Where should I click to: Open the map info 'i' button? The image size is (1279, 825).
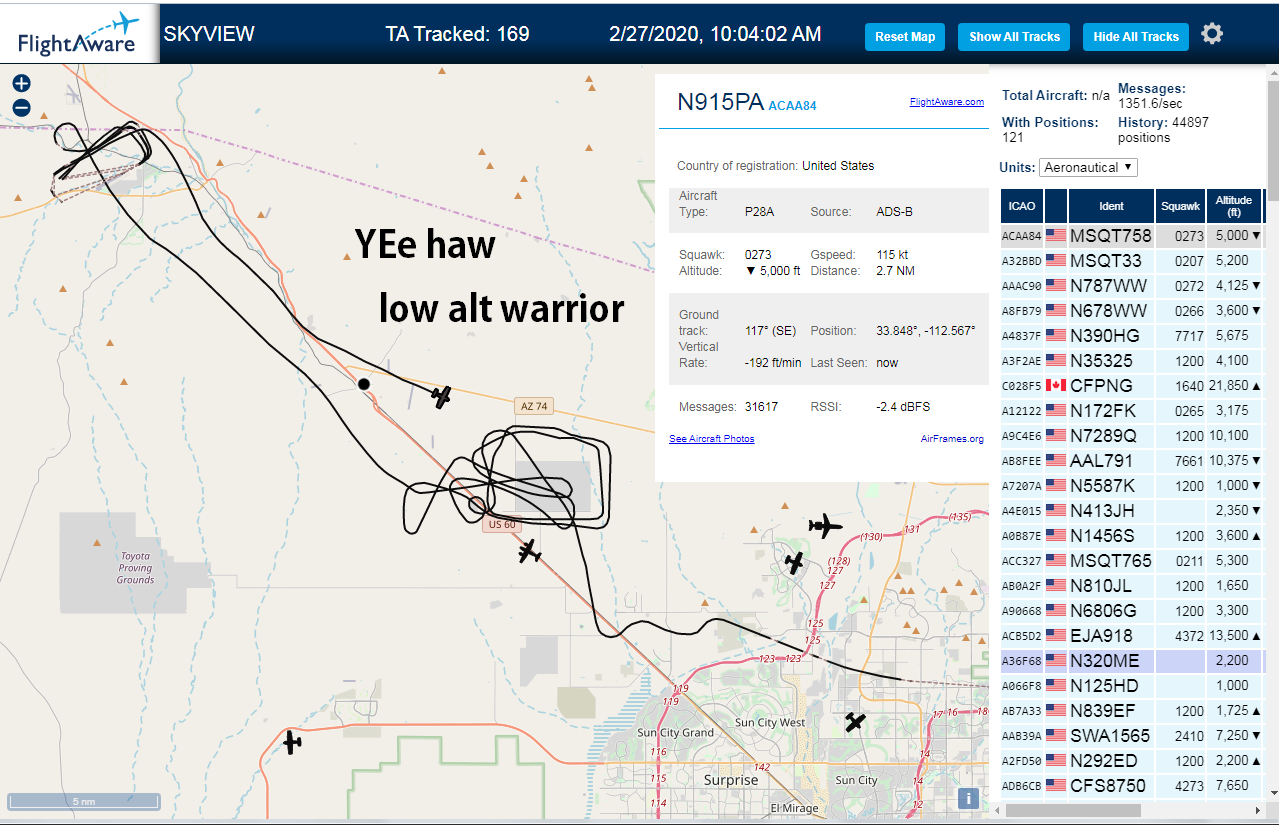click(x=967, y=798)
